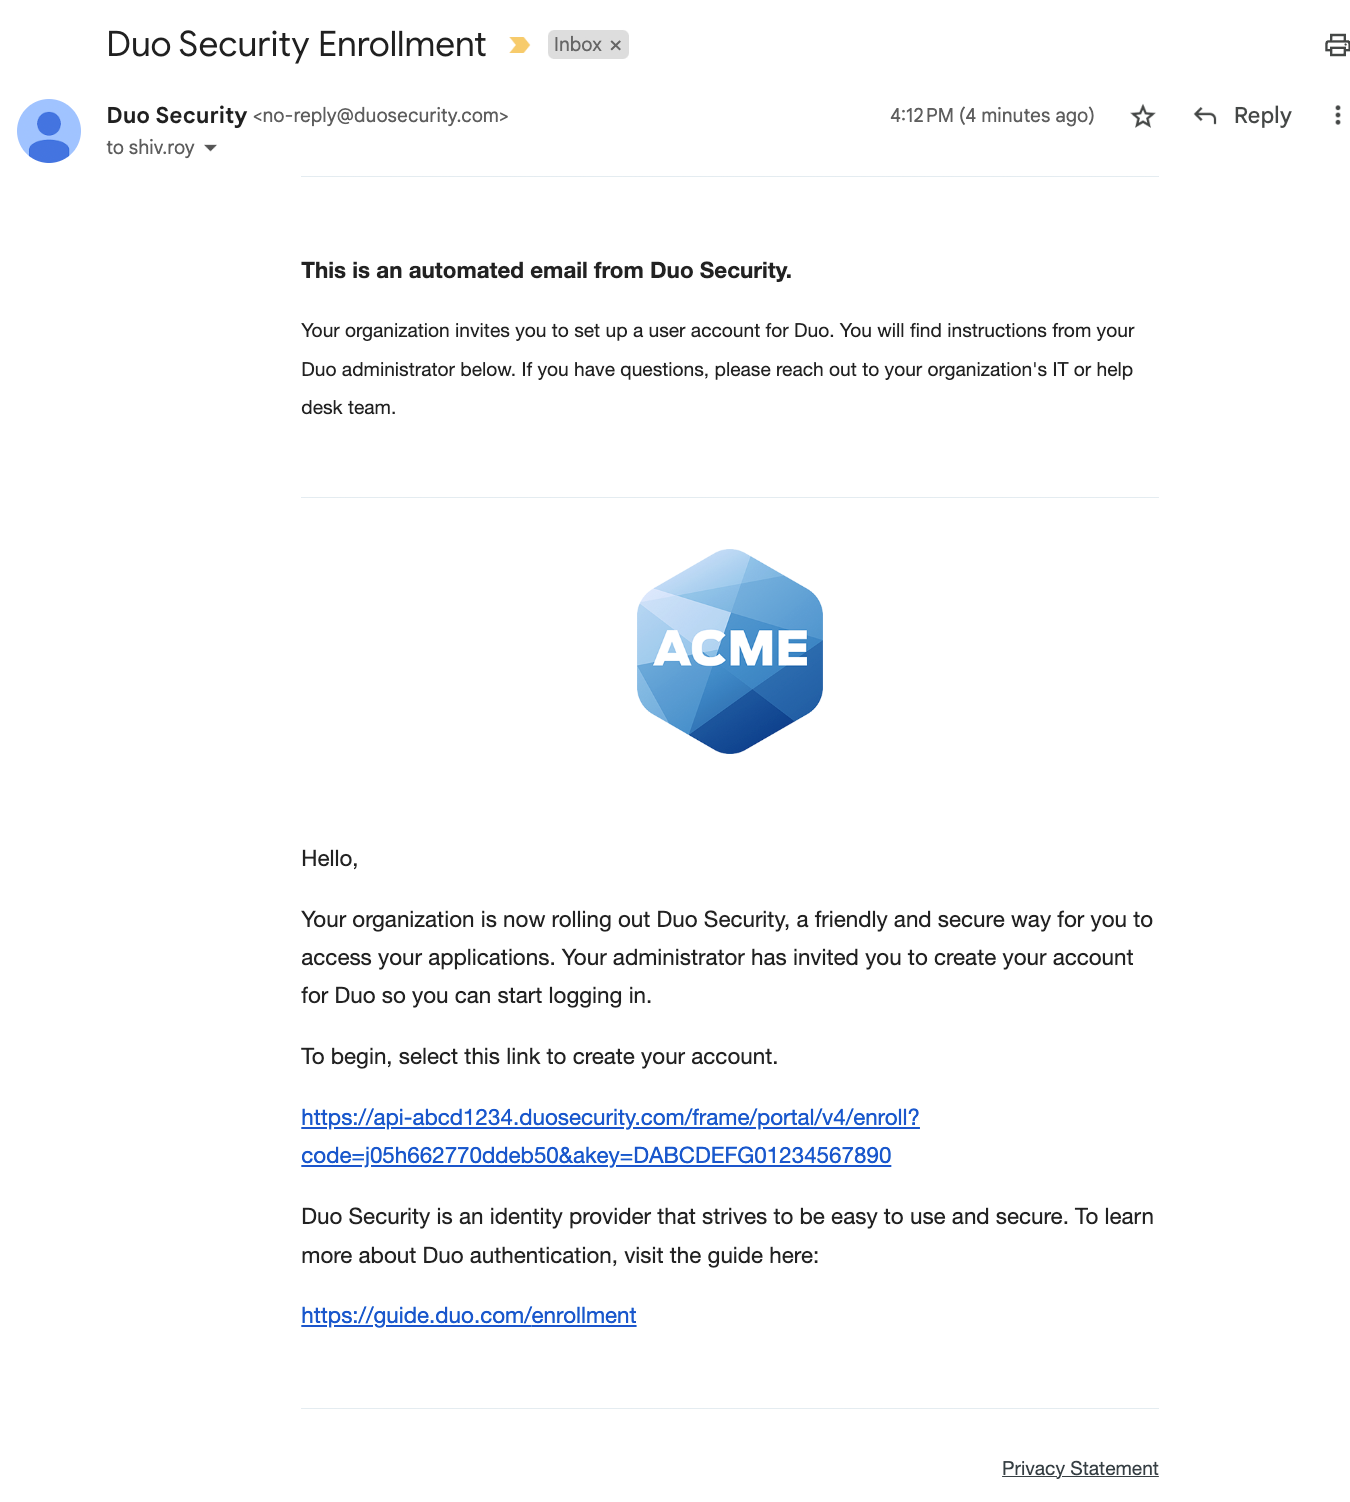This screenshot has height=1502, width=1350.
Task: Click the ACME hexagon logo image
Action: [x=729, y=651]
